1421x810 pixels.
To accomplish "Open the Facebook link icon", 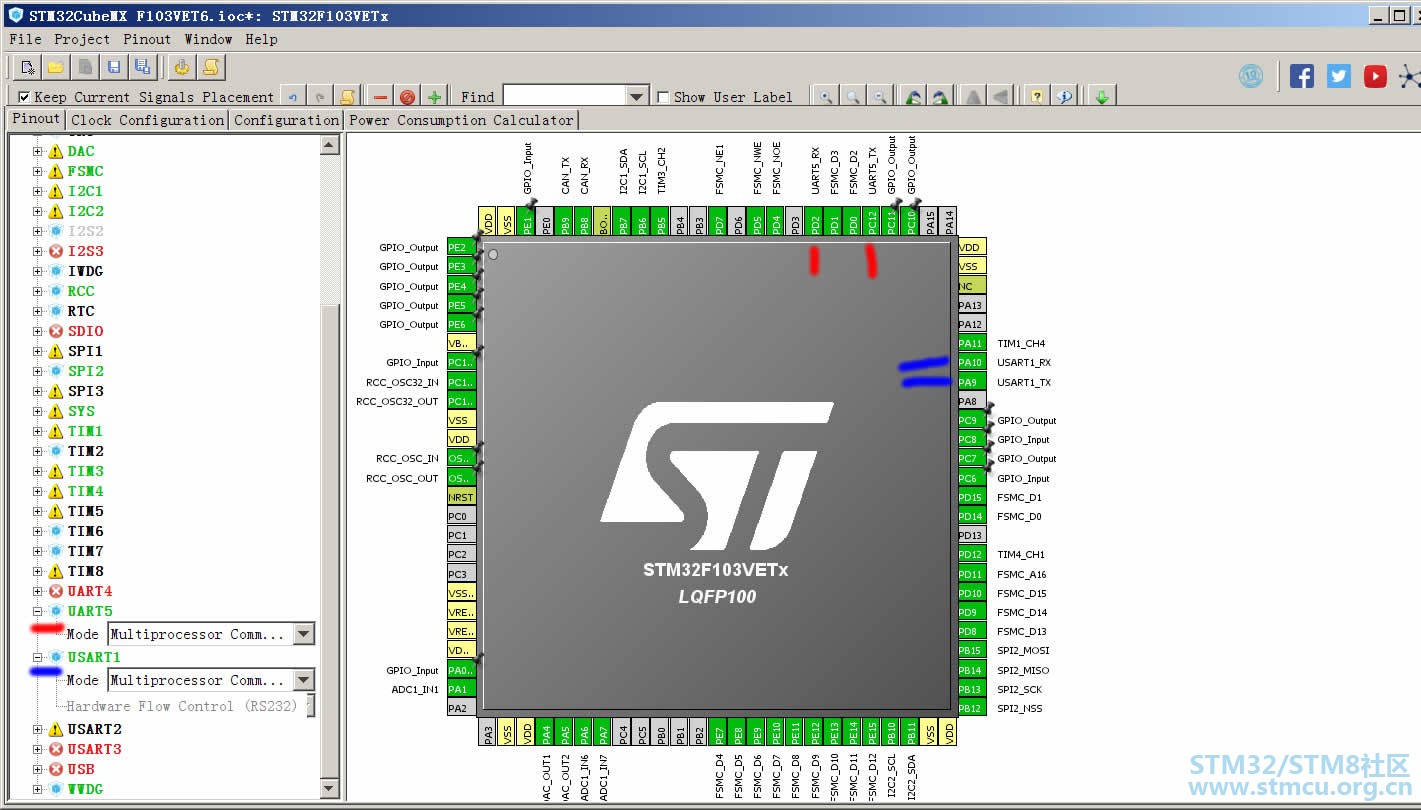I will click(1302, 76).
